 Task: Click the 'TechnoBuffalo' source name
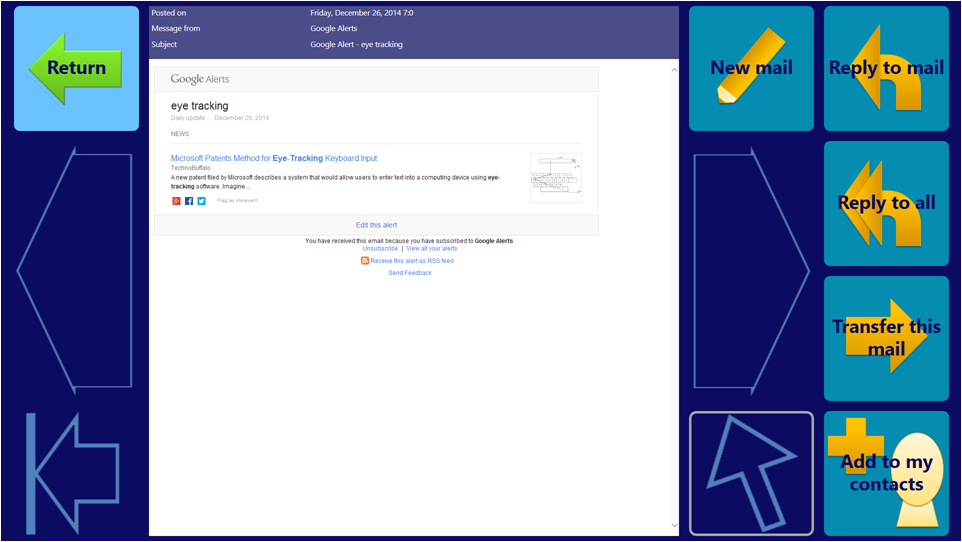click(190, 168)
